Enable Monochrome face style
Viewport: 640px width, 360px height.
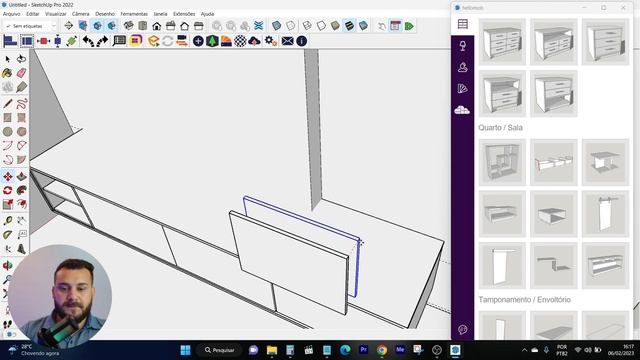pos(363,26)
